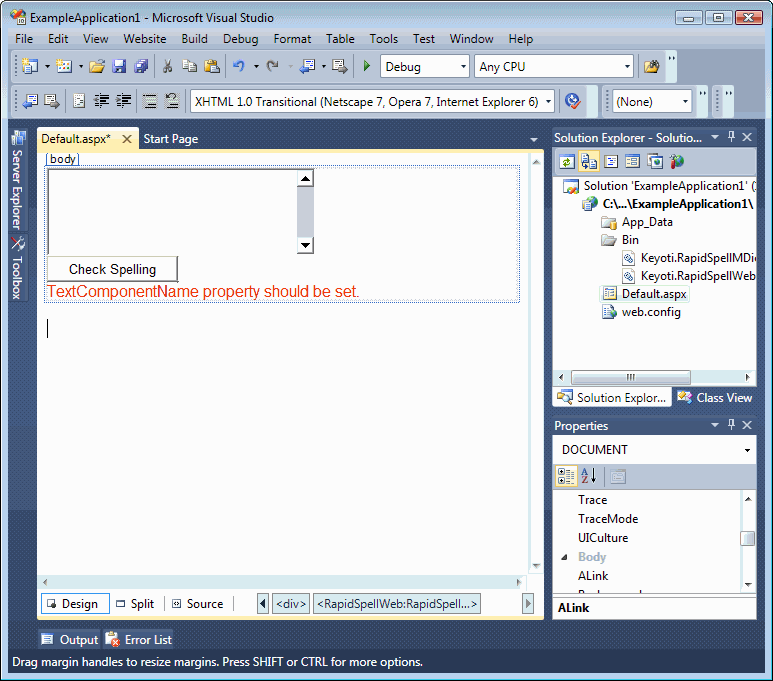773x681 pixels.
Task: Open the Table menu
Action: click(340, 38)
